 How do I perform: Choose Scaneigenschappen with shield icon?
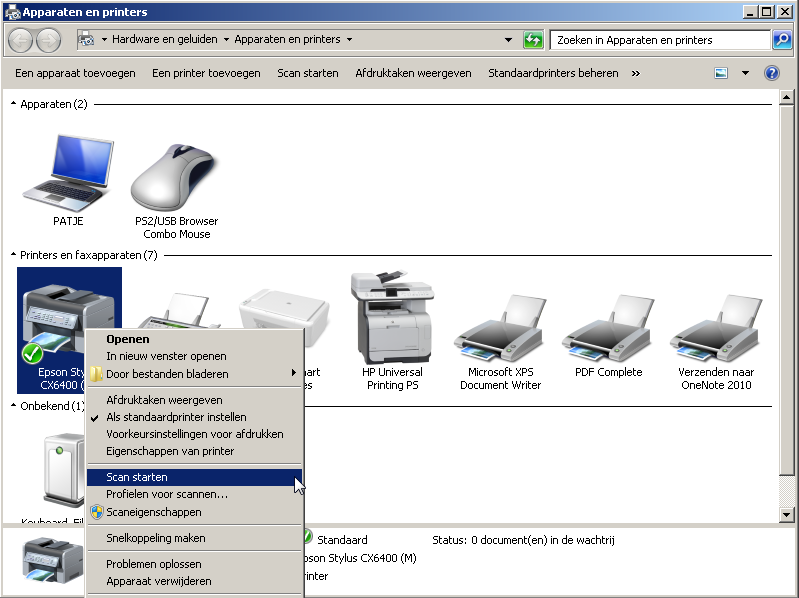pos(195,512)
